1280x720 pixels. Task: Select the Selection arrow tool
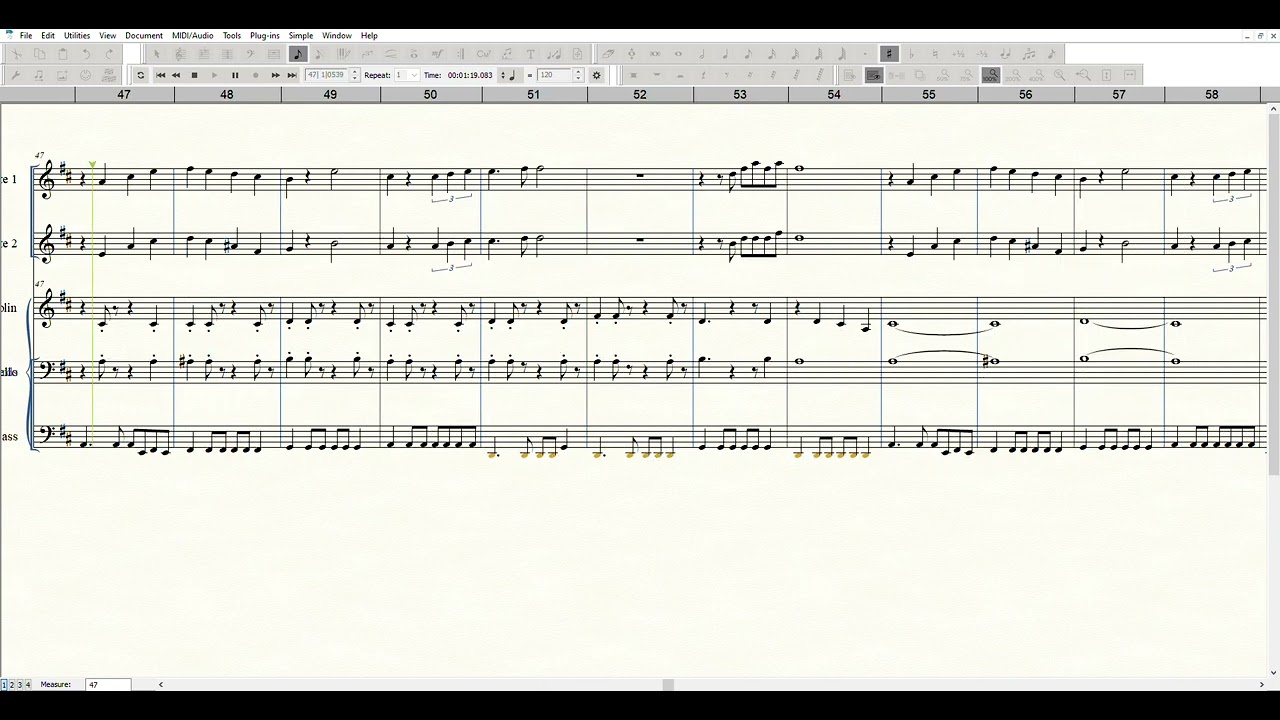[157, 54]
